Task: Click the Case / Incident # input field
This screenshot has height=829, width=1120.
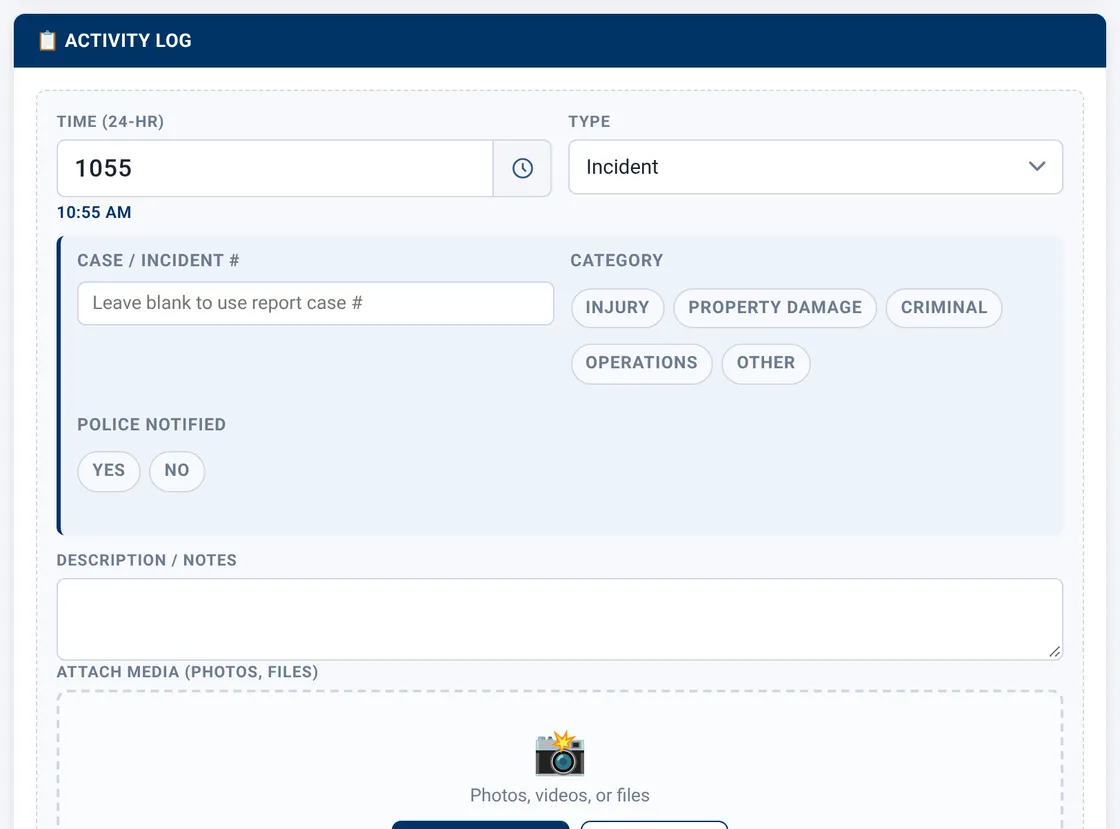Action: point(315,303)
